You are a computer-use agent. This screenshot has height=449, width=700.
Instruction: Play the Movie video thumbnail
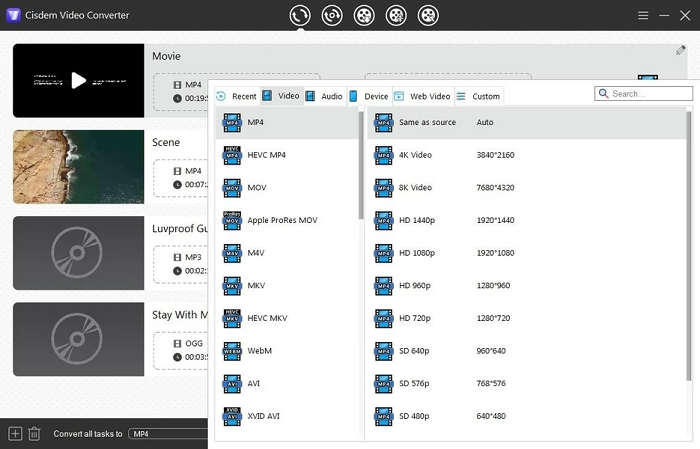79,80
